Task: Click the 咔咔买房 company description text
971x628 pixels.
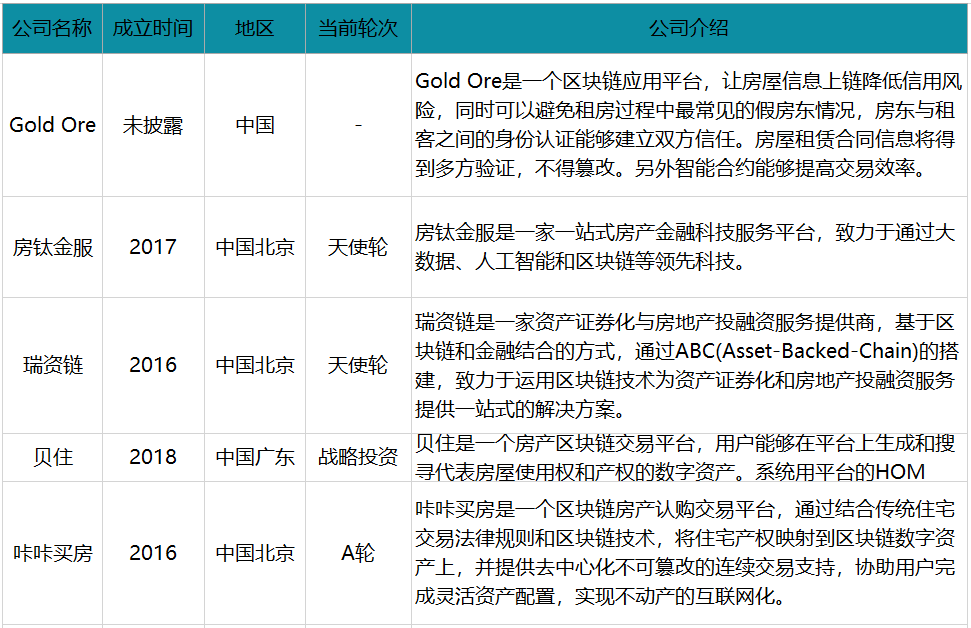Action: pos(685,553)
